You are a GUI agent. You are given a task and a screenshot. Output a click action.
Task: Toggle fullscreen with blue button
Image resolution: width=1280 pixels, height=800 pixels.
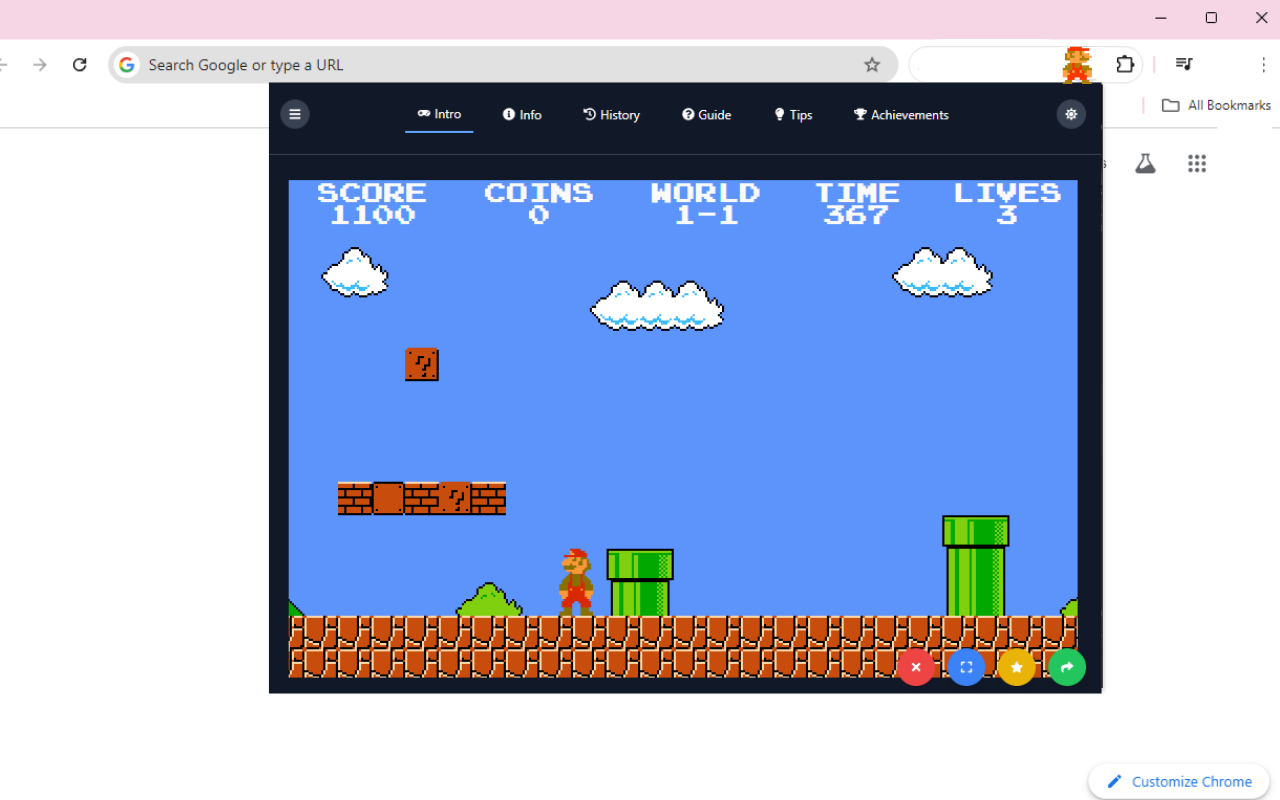(966, 667)
